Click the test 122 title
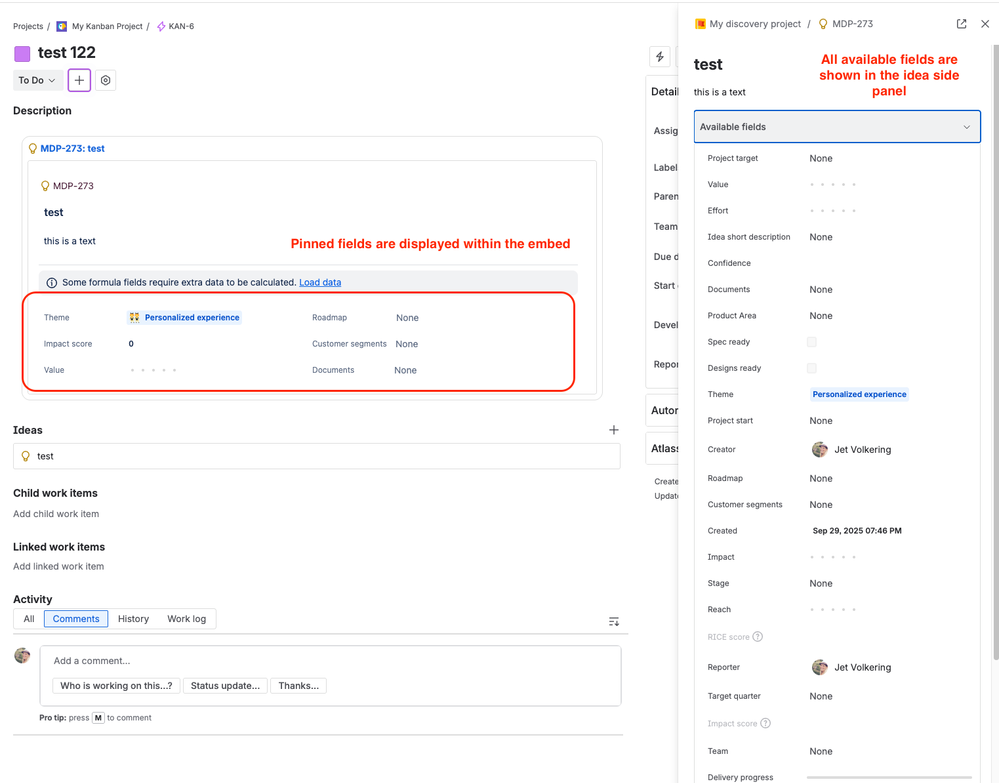The image size is (999, 783). (x=66, y=52)
